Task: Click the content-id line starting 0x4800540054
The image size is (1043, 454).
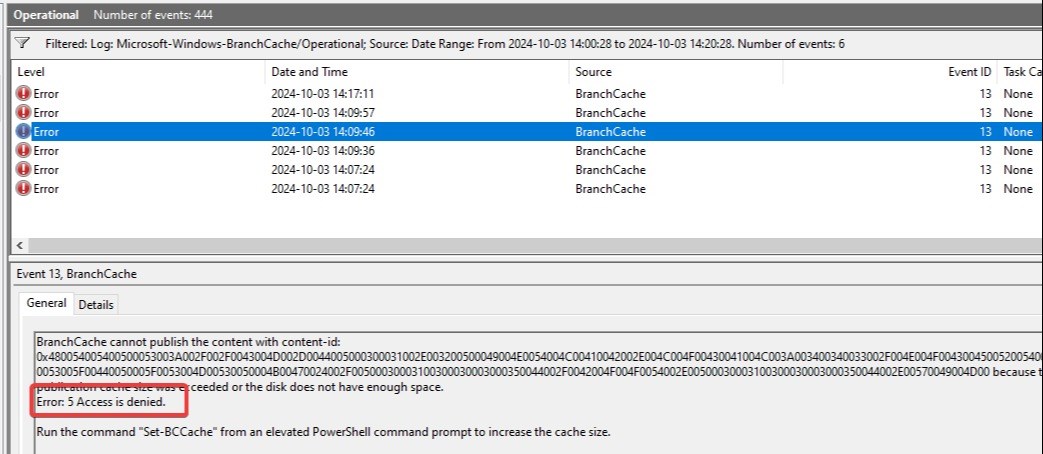Action: [x=539, y=358]
